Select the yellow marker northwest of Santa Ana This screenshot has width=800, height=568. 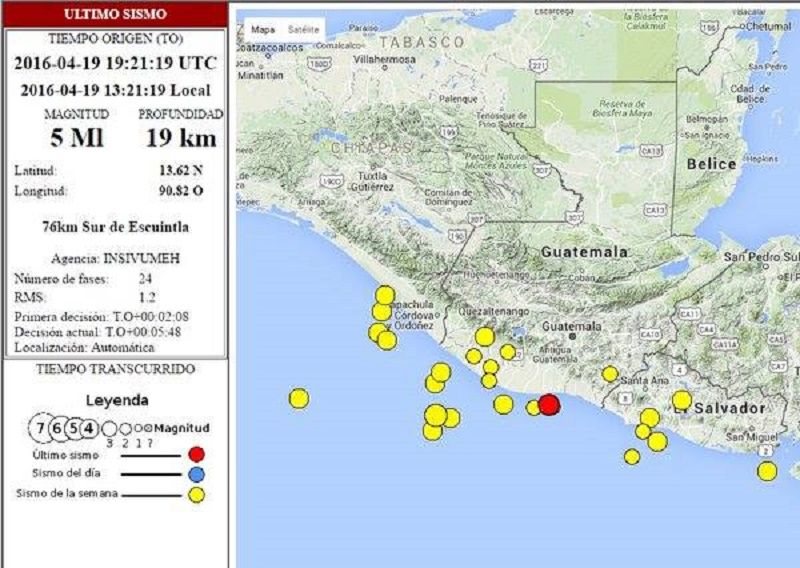point(609,374)
